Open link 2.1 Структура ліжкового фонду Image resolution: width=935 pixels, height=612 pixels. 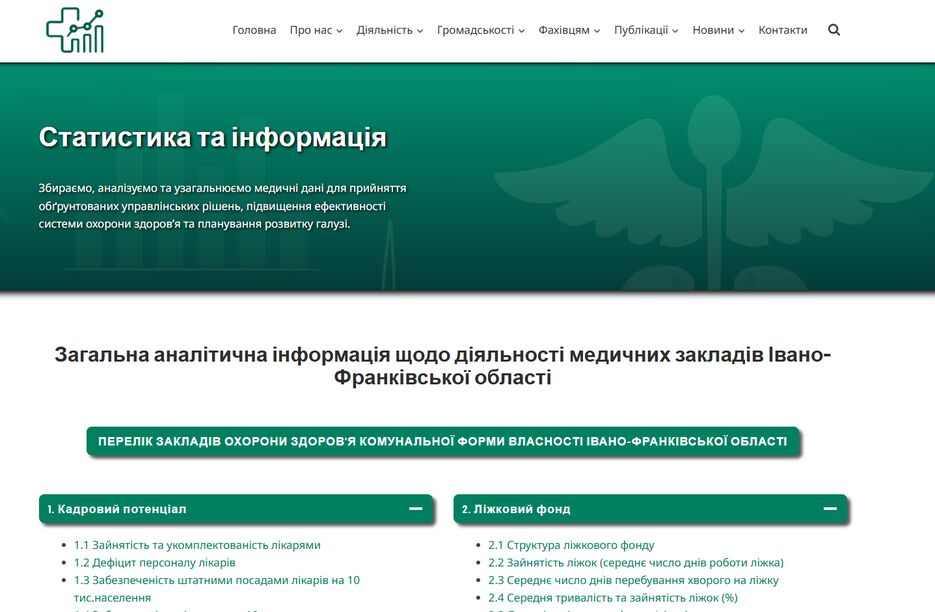click(571, 545)
